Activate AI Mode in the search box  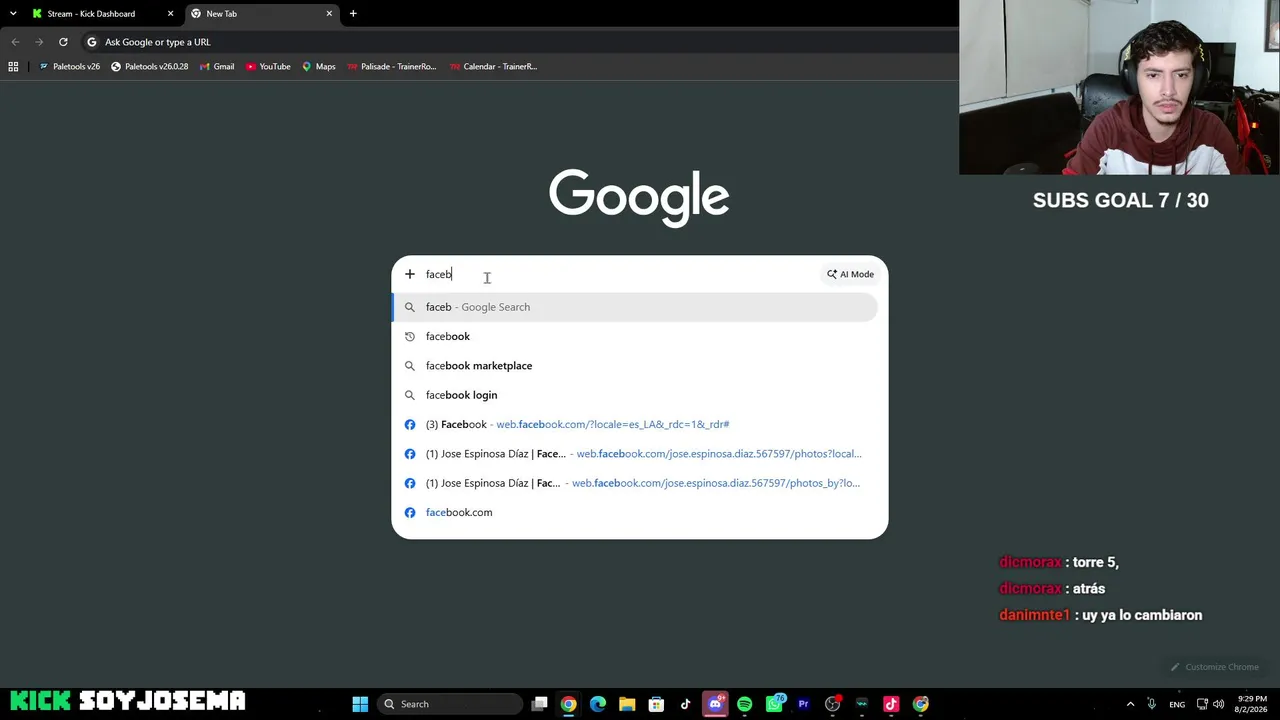pyautogui.click(x=850, y=274)
